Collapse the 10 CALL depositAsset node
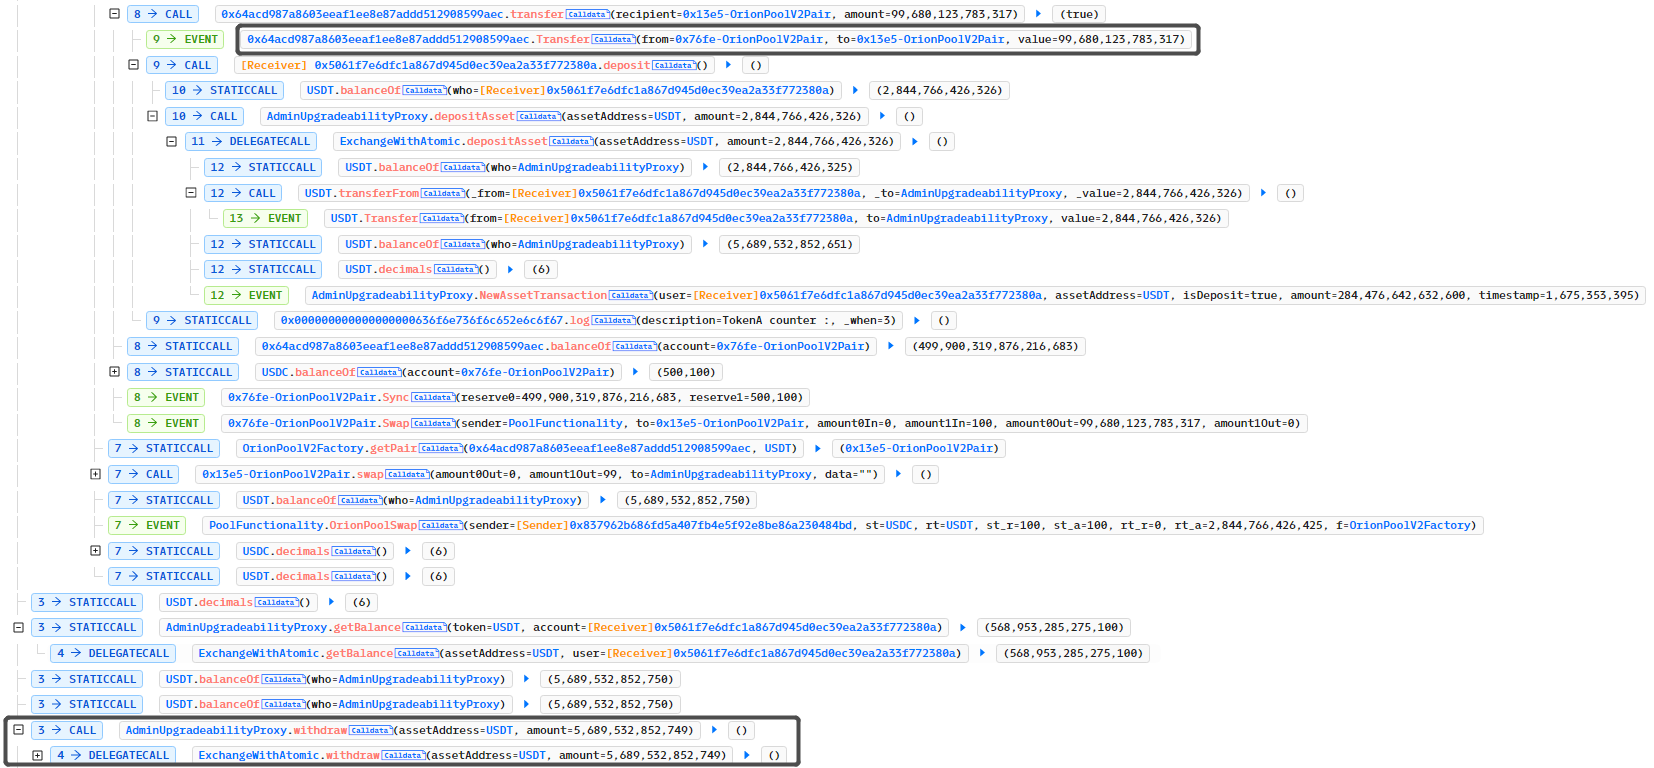 click(152, 116)
